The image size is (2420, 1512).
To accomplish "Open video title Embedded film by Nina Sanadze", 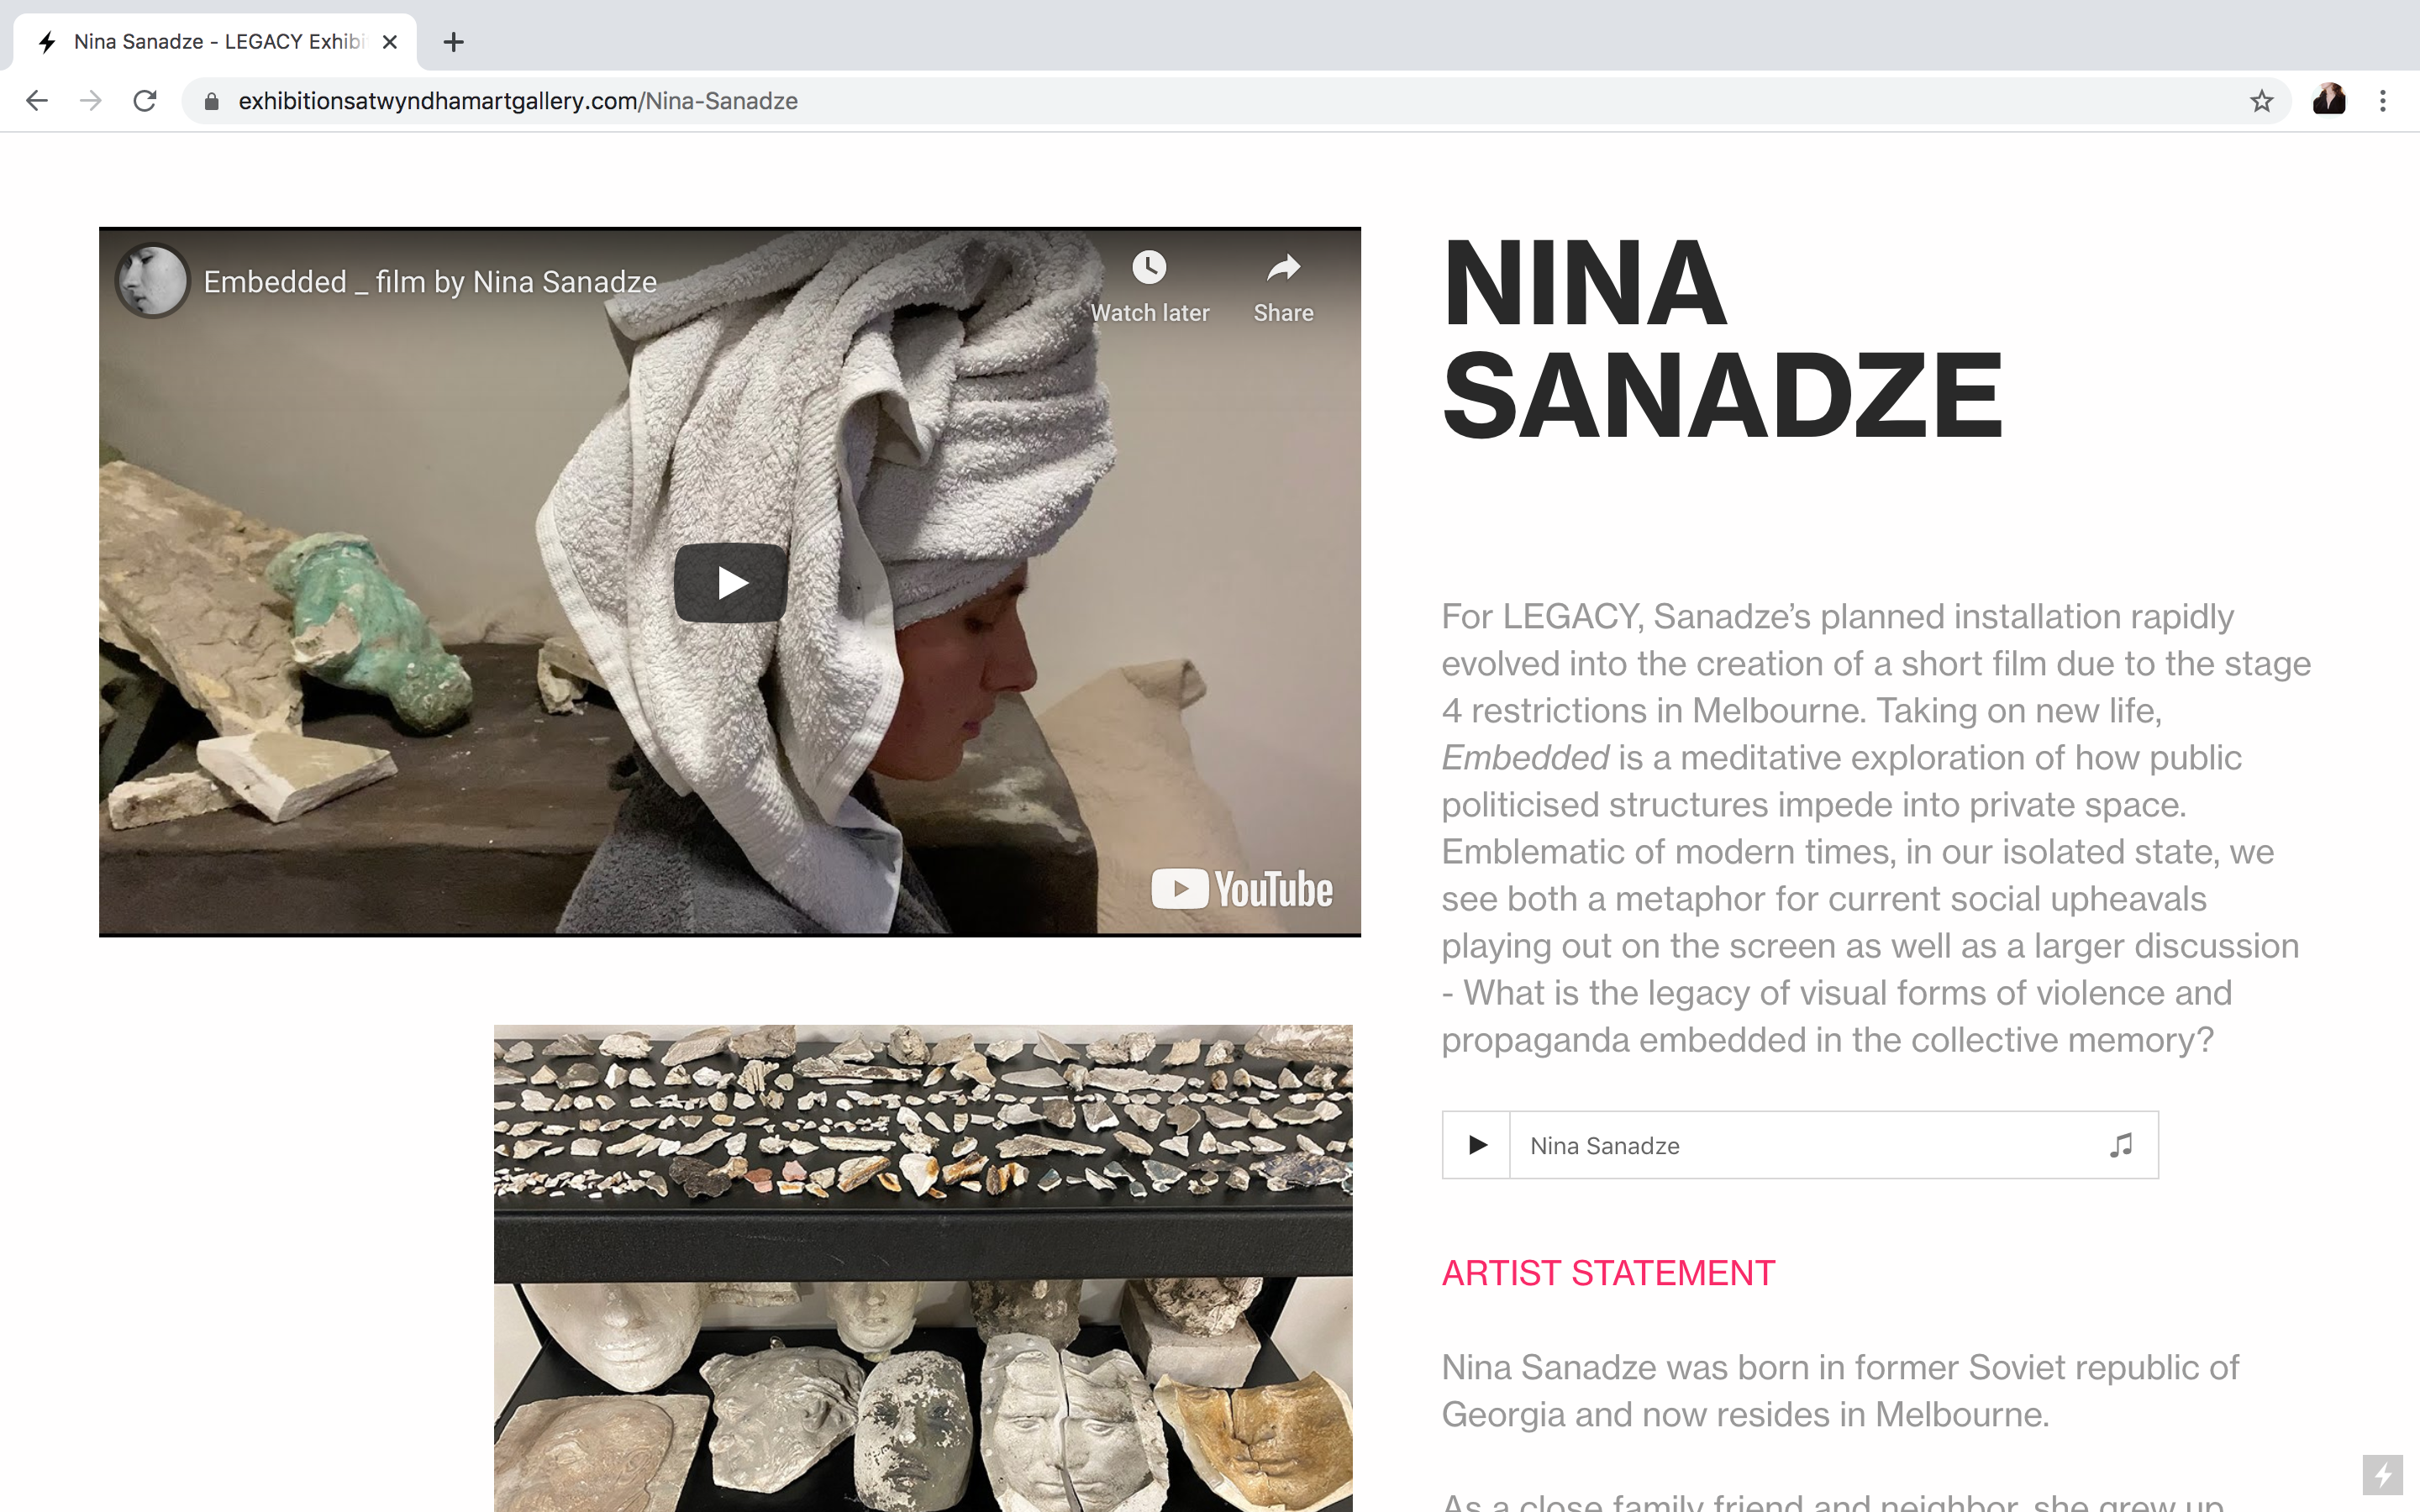I will [x=430, y=282].
